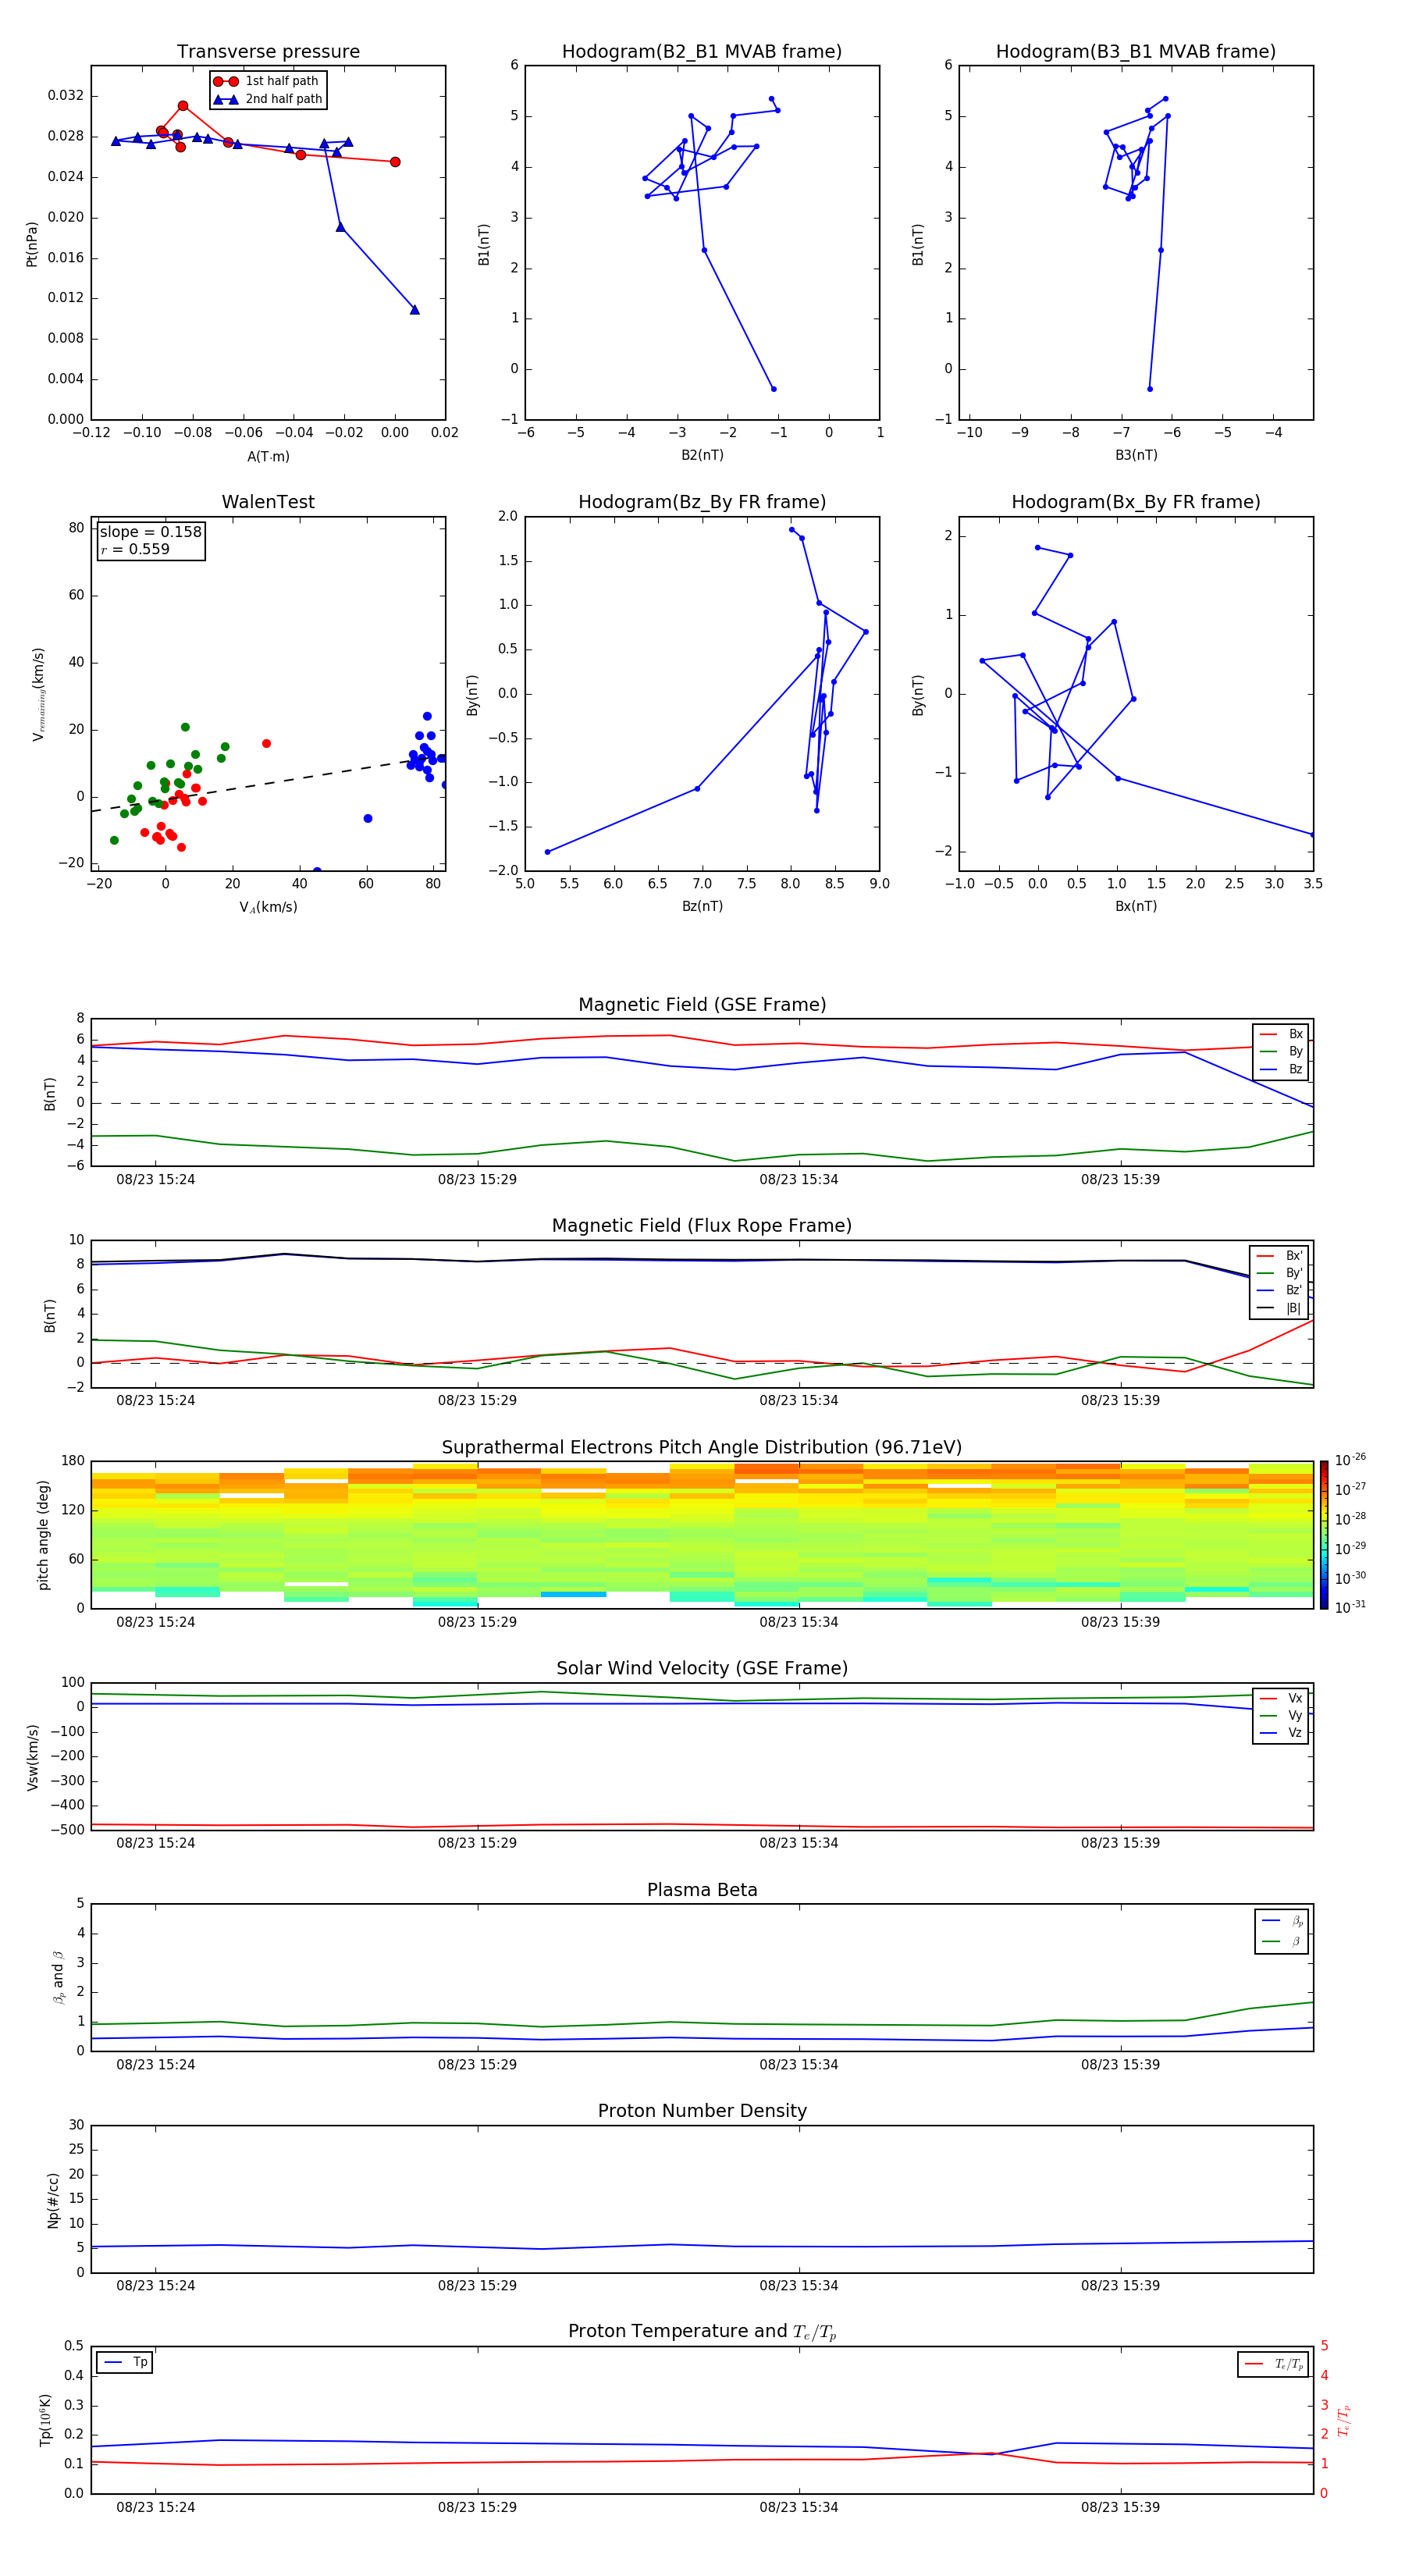Click the 'Hodogram(Bx_By FR frame)' title
This screenshot has height=2576, width=1405.
1136,502
